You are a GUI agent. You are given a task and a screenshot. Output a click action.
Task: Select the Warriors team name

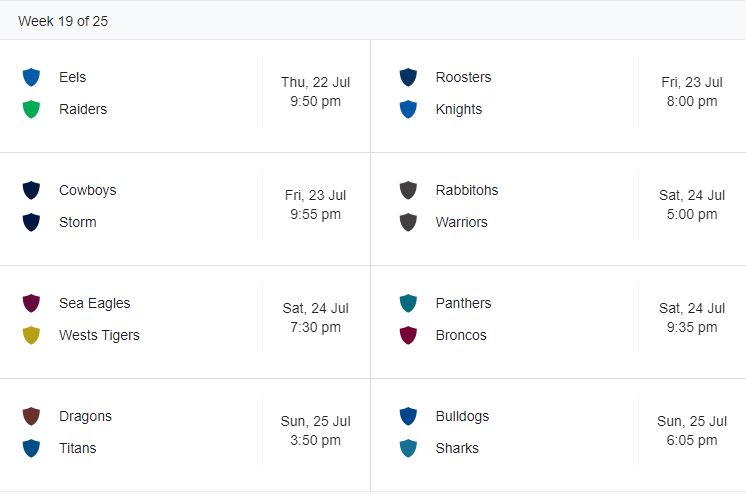coord(461,222)
